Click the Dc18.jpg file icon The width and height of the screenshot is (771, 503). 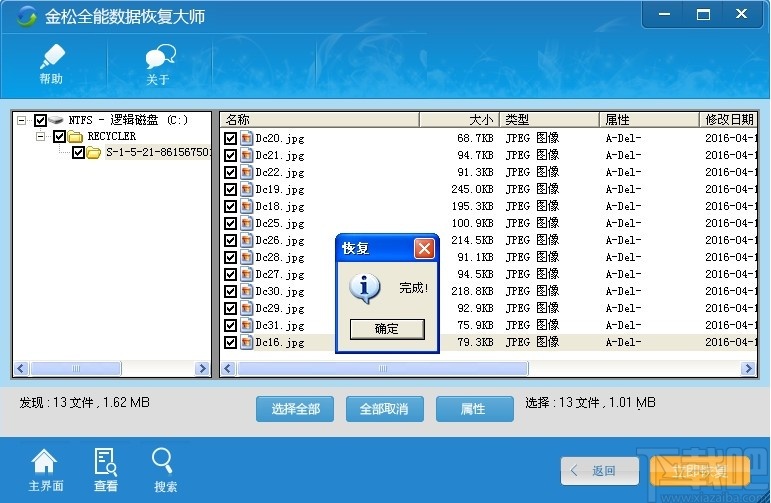click(246, 207)
